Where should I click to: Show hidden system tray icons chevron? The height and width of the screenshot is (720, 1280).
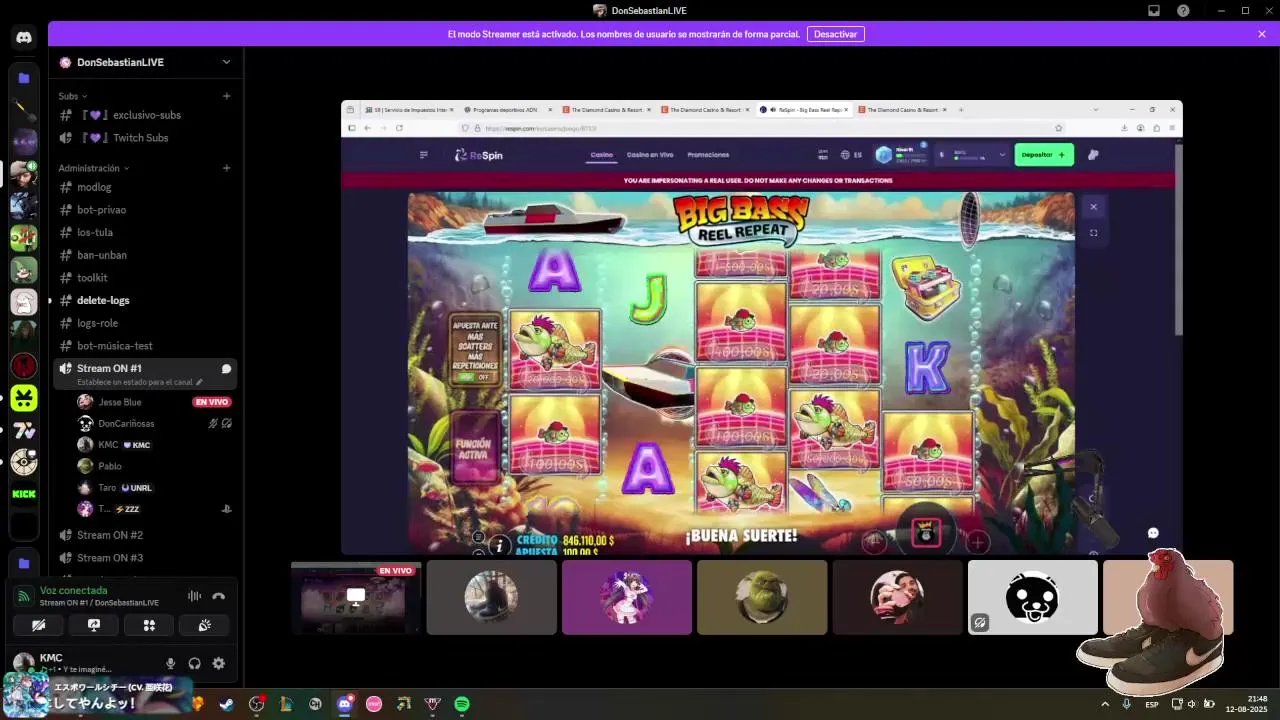(x=1106, y=704)
